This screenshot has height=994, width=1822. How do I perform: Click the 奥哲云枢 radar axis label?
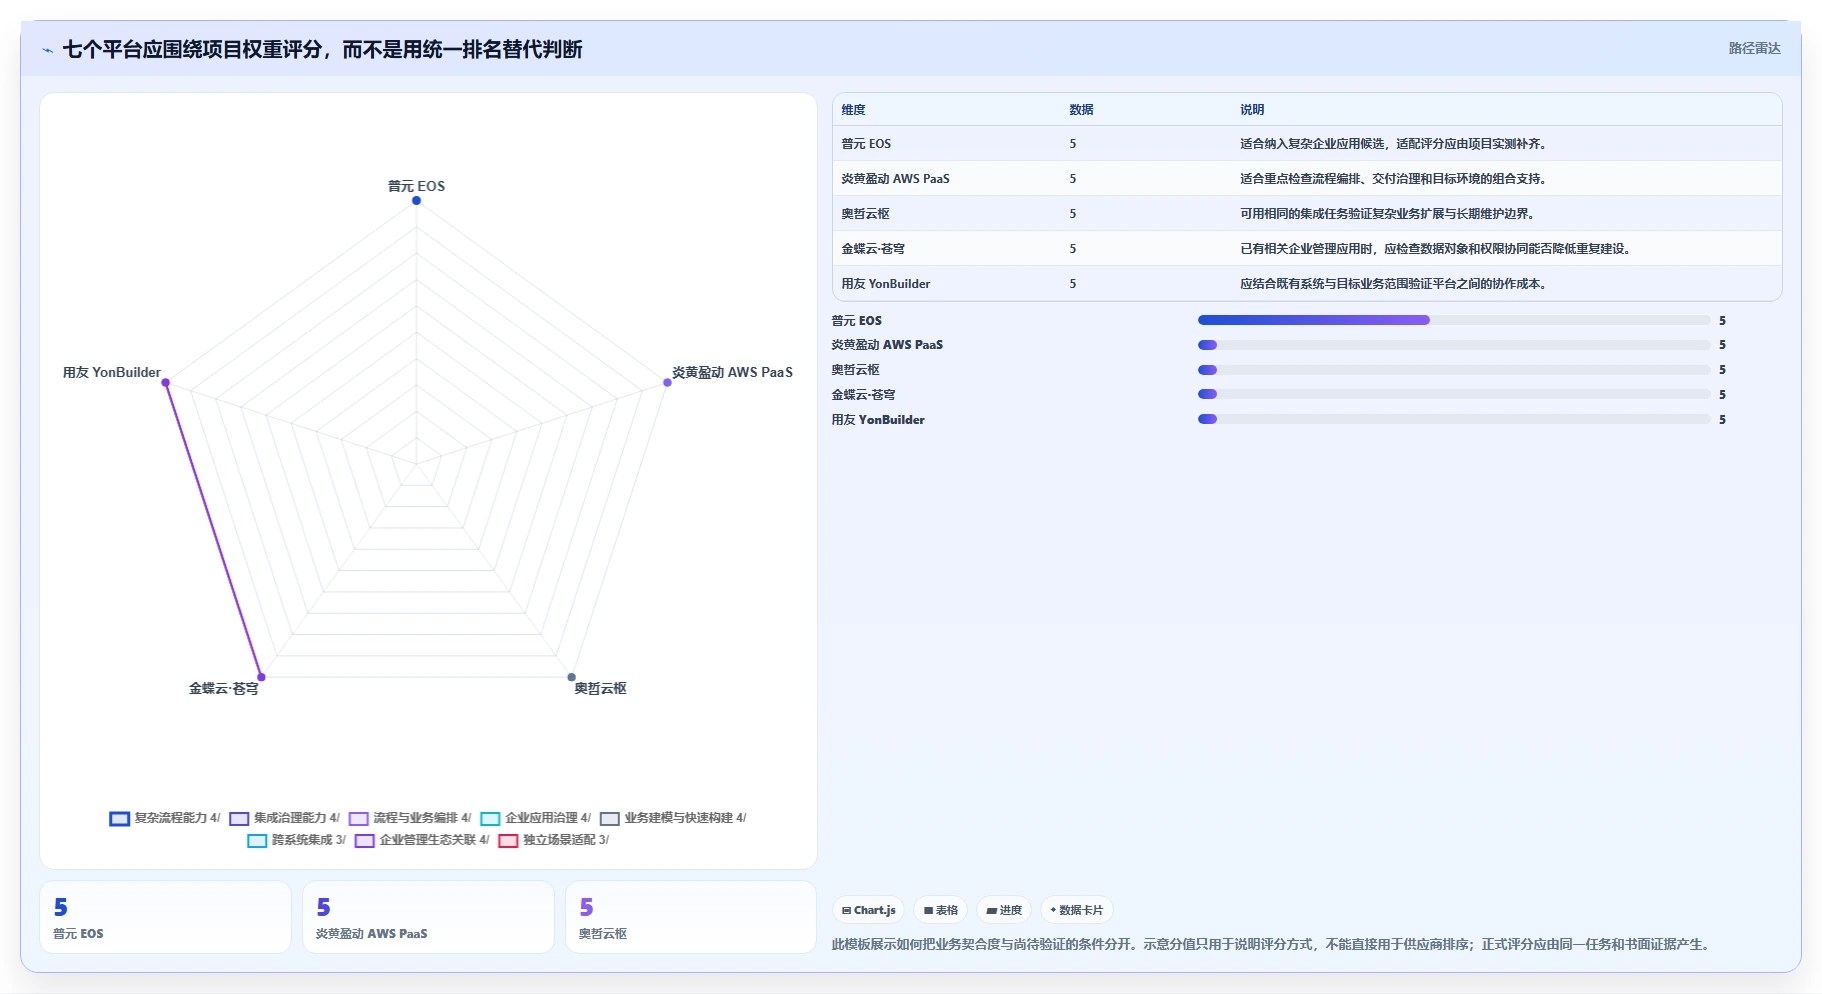[600, 688]
